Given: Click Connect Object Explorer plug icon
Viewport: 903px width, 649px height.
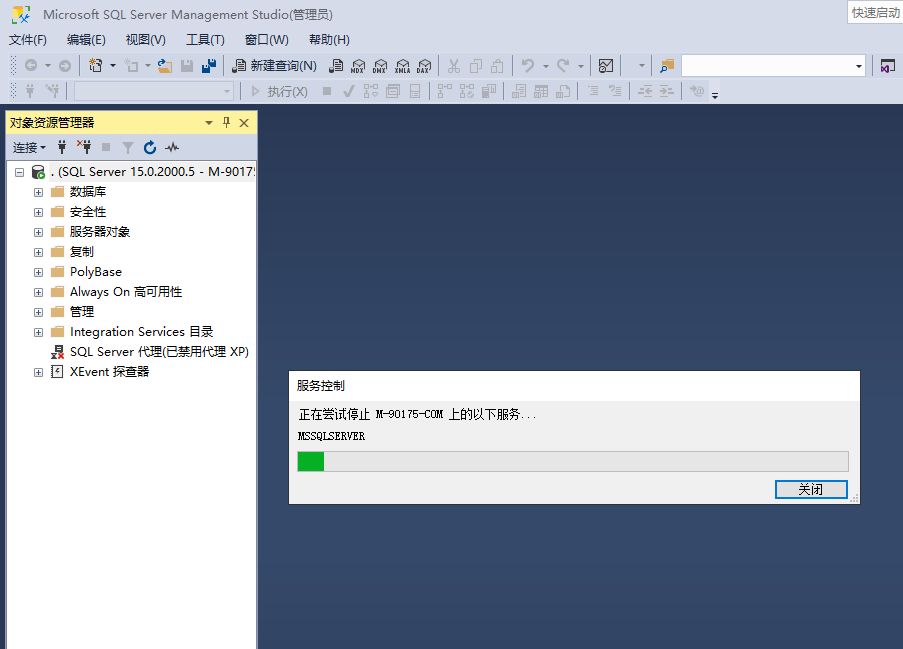Looking at the screenshot, I should point(62,147).
